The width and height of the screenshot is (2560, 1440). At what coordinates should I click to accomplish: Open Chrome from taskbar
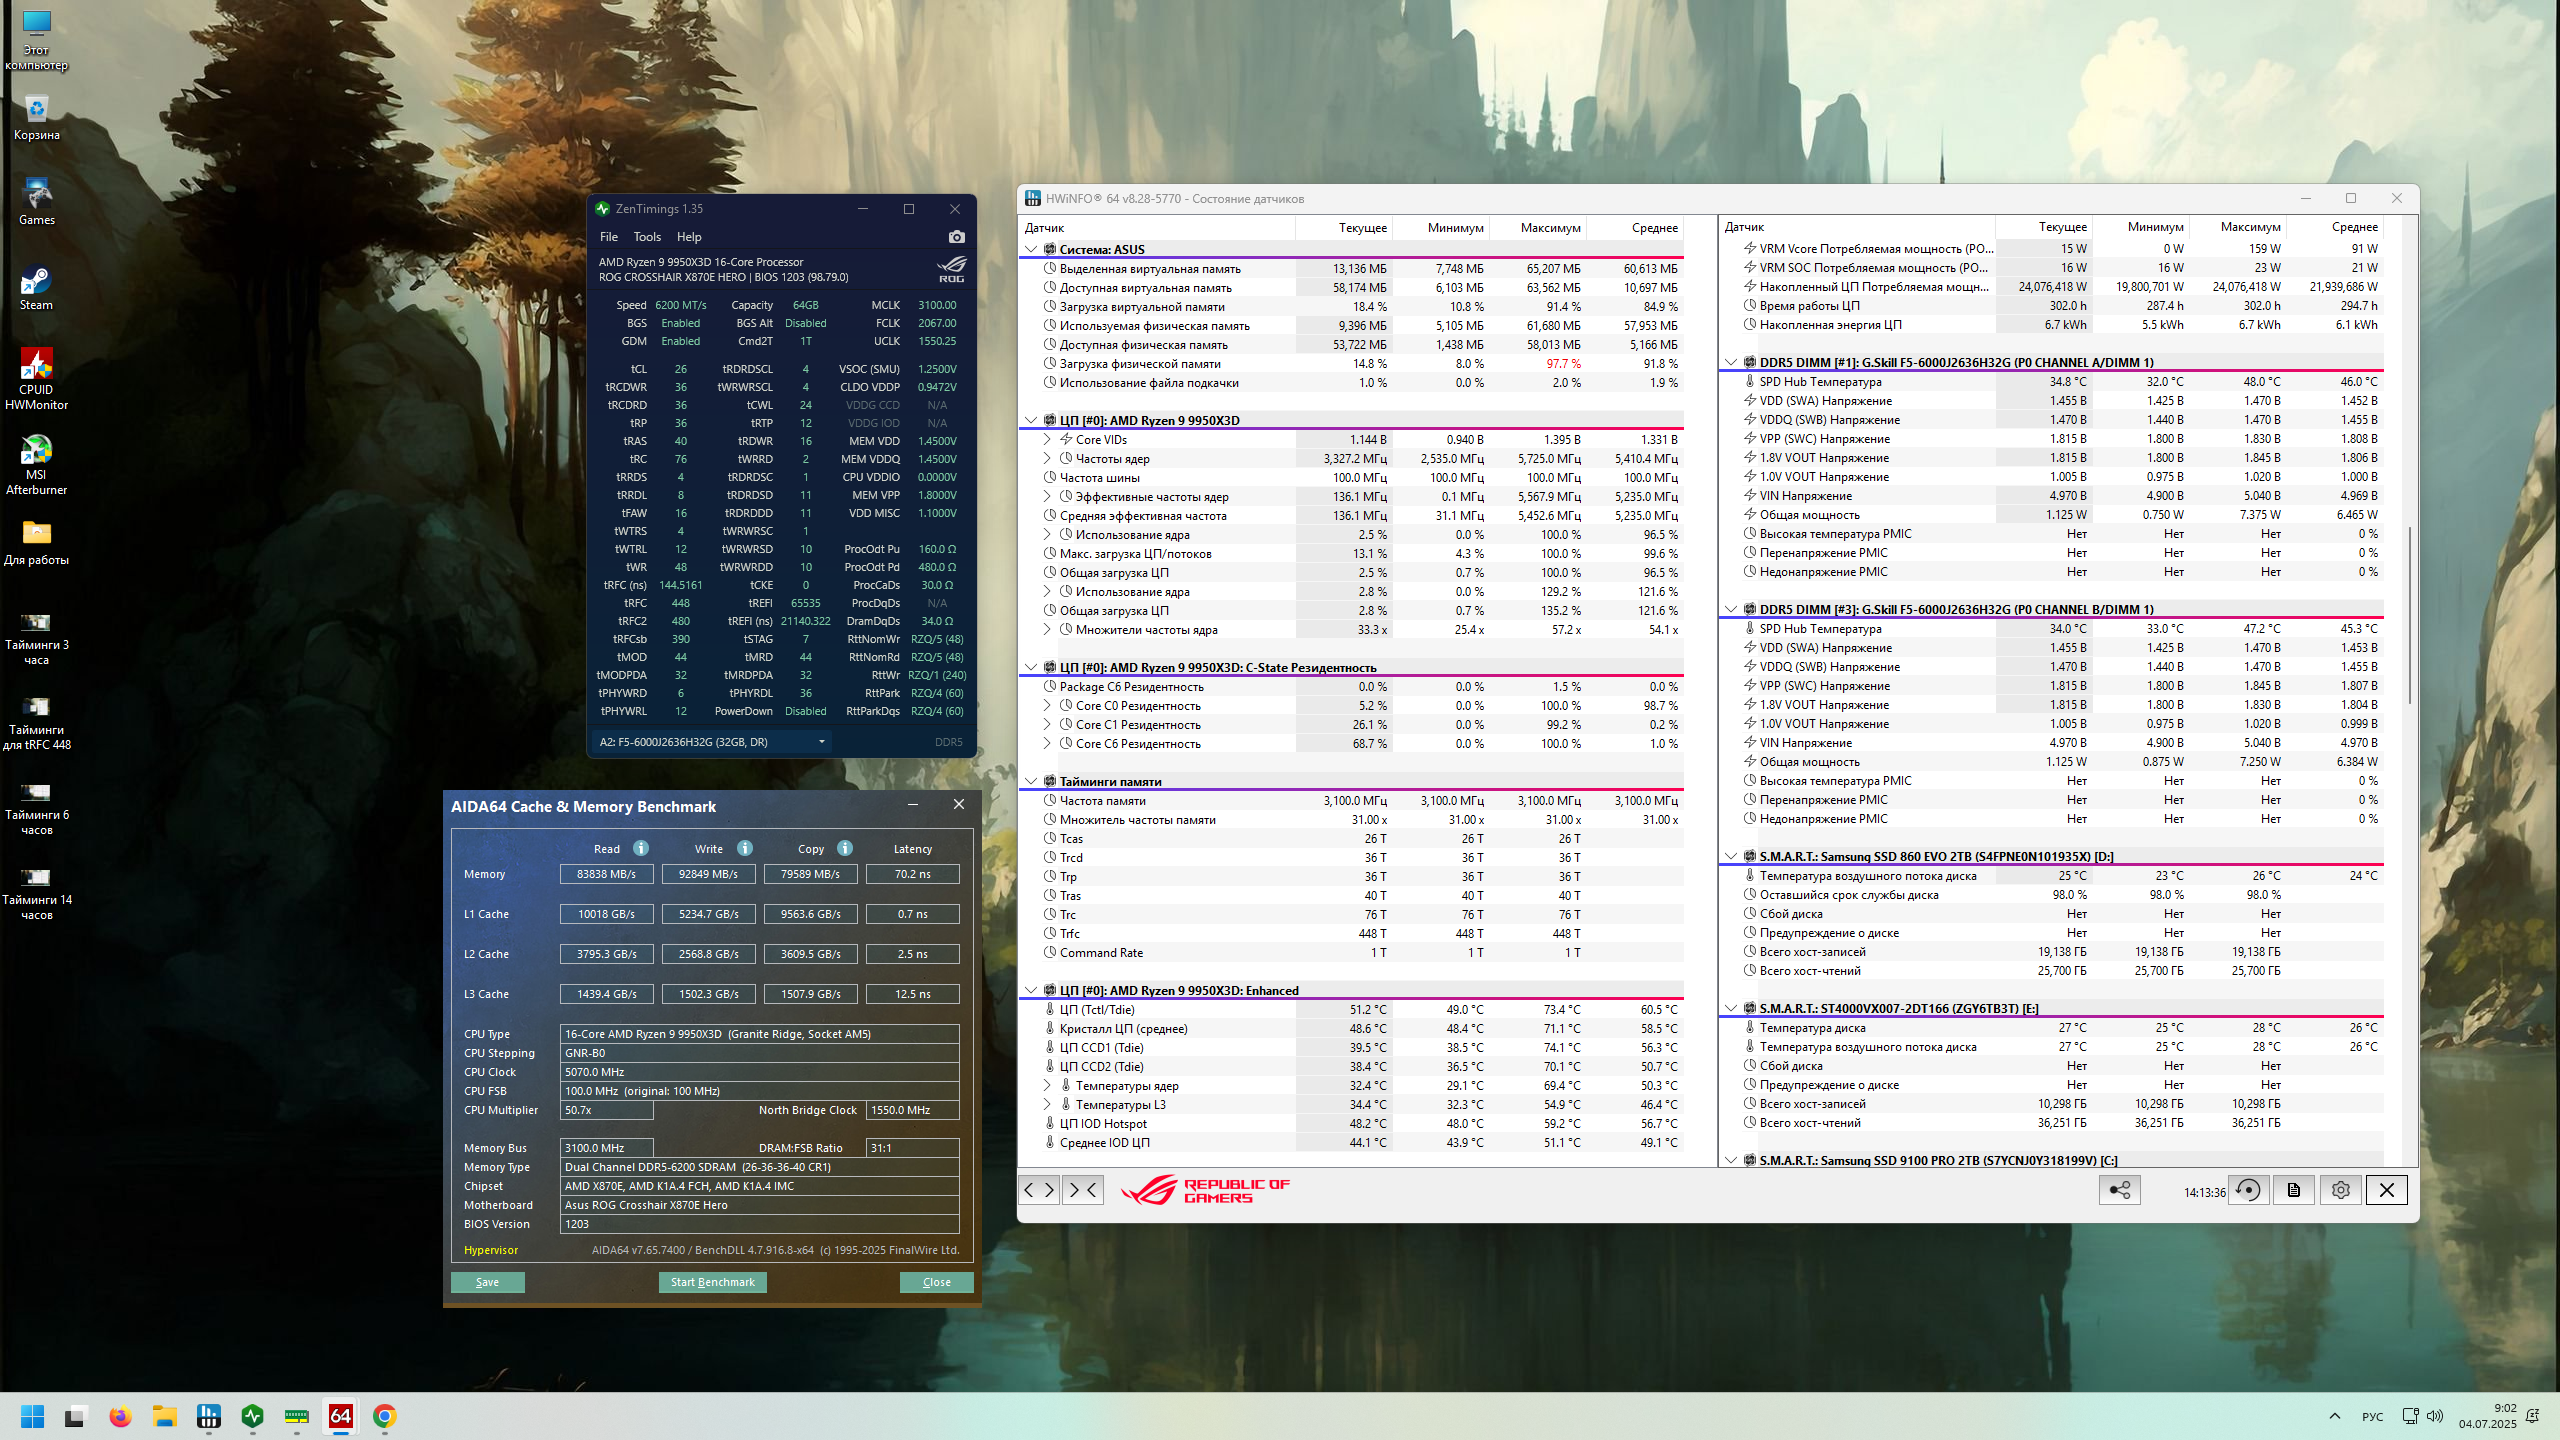pyautogui.click(x=385, y=1416)
